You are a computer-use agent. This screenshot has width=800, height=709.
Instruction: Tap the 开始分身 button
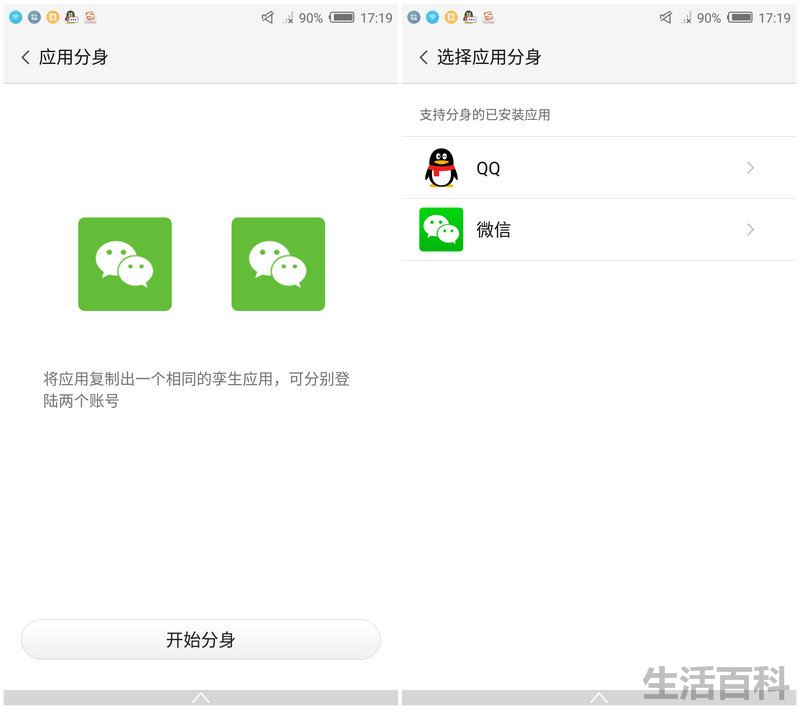[x=201, y=639]
